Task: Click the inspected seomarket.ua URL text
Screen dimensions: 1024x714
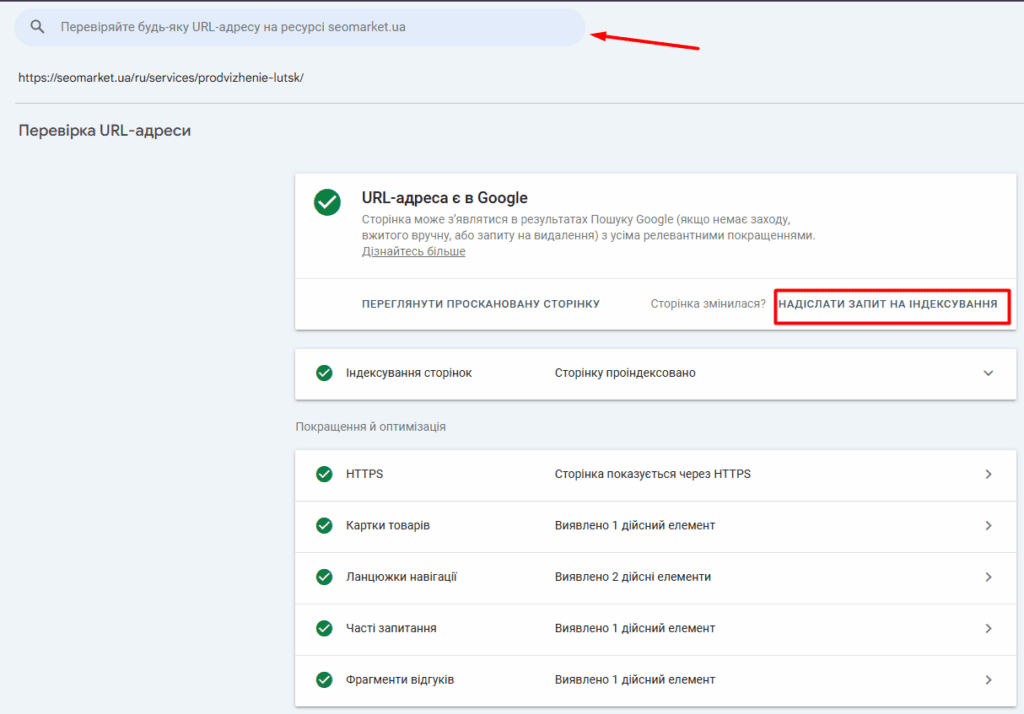Action: click(160, 77)
